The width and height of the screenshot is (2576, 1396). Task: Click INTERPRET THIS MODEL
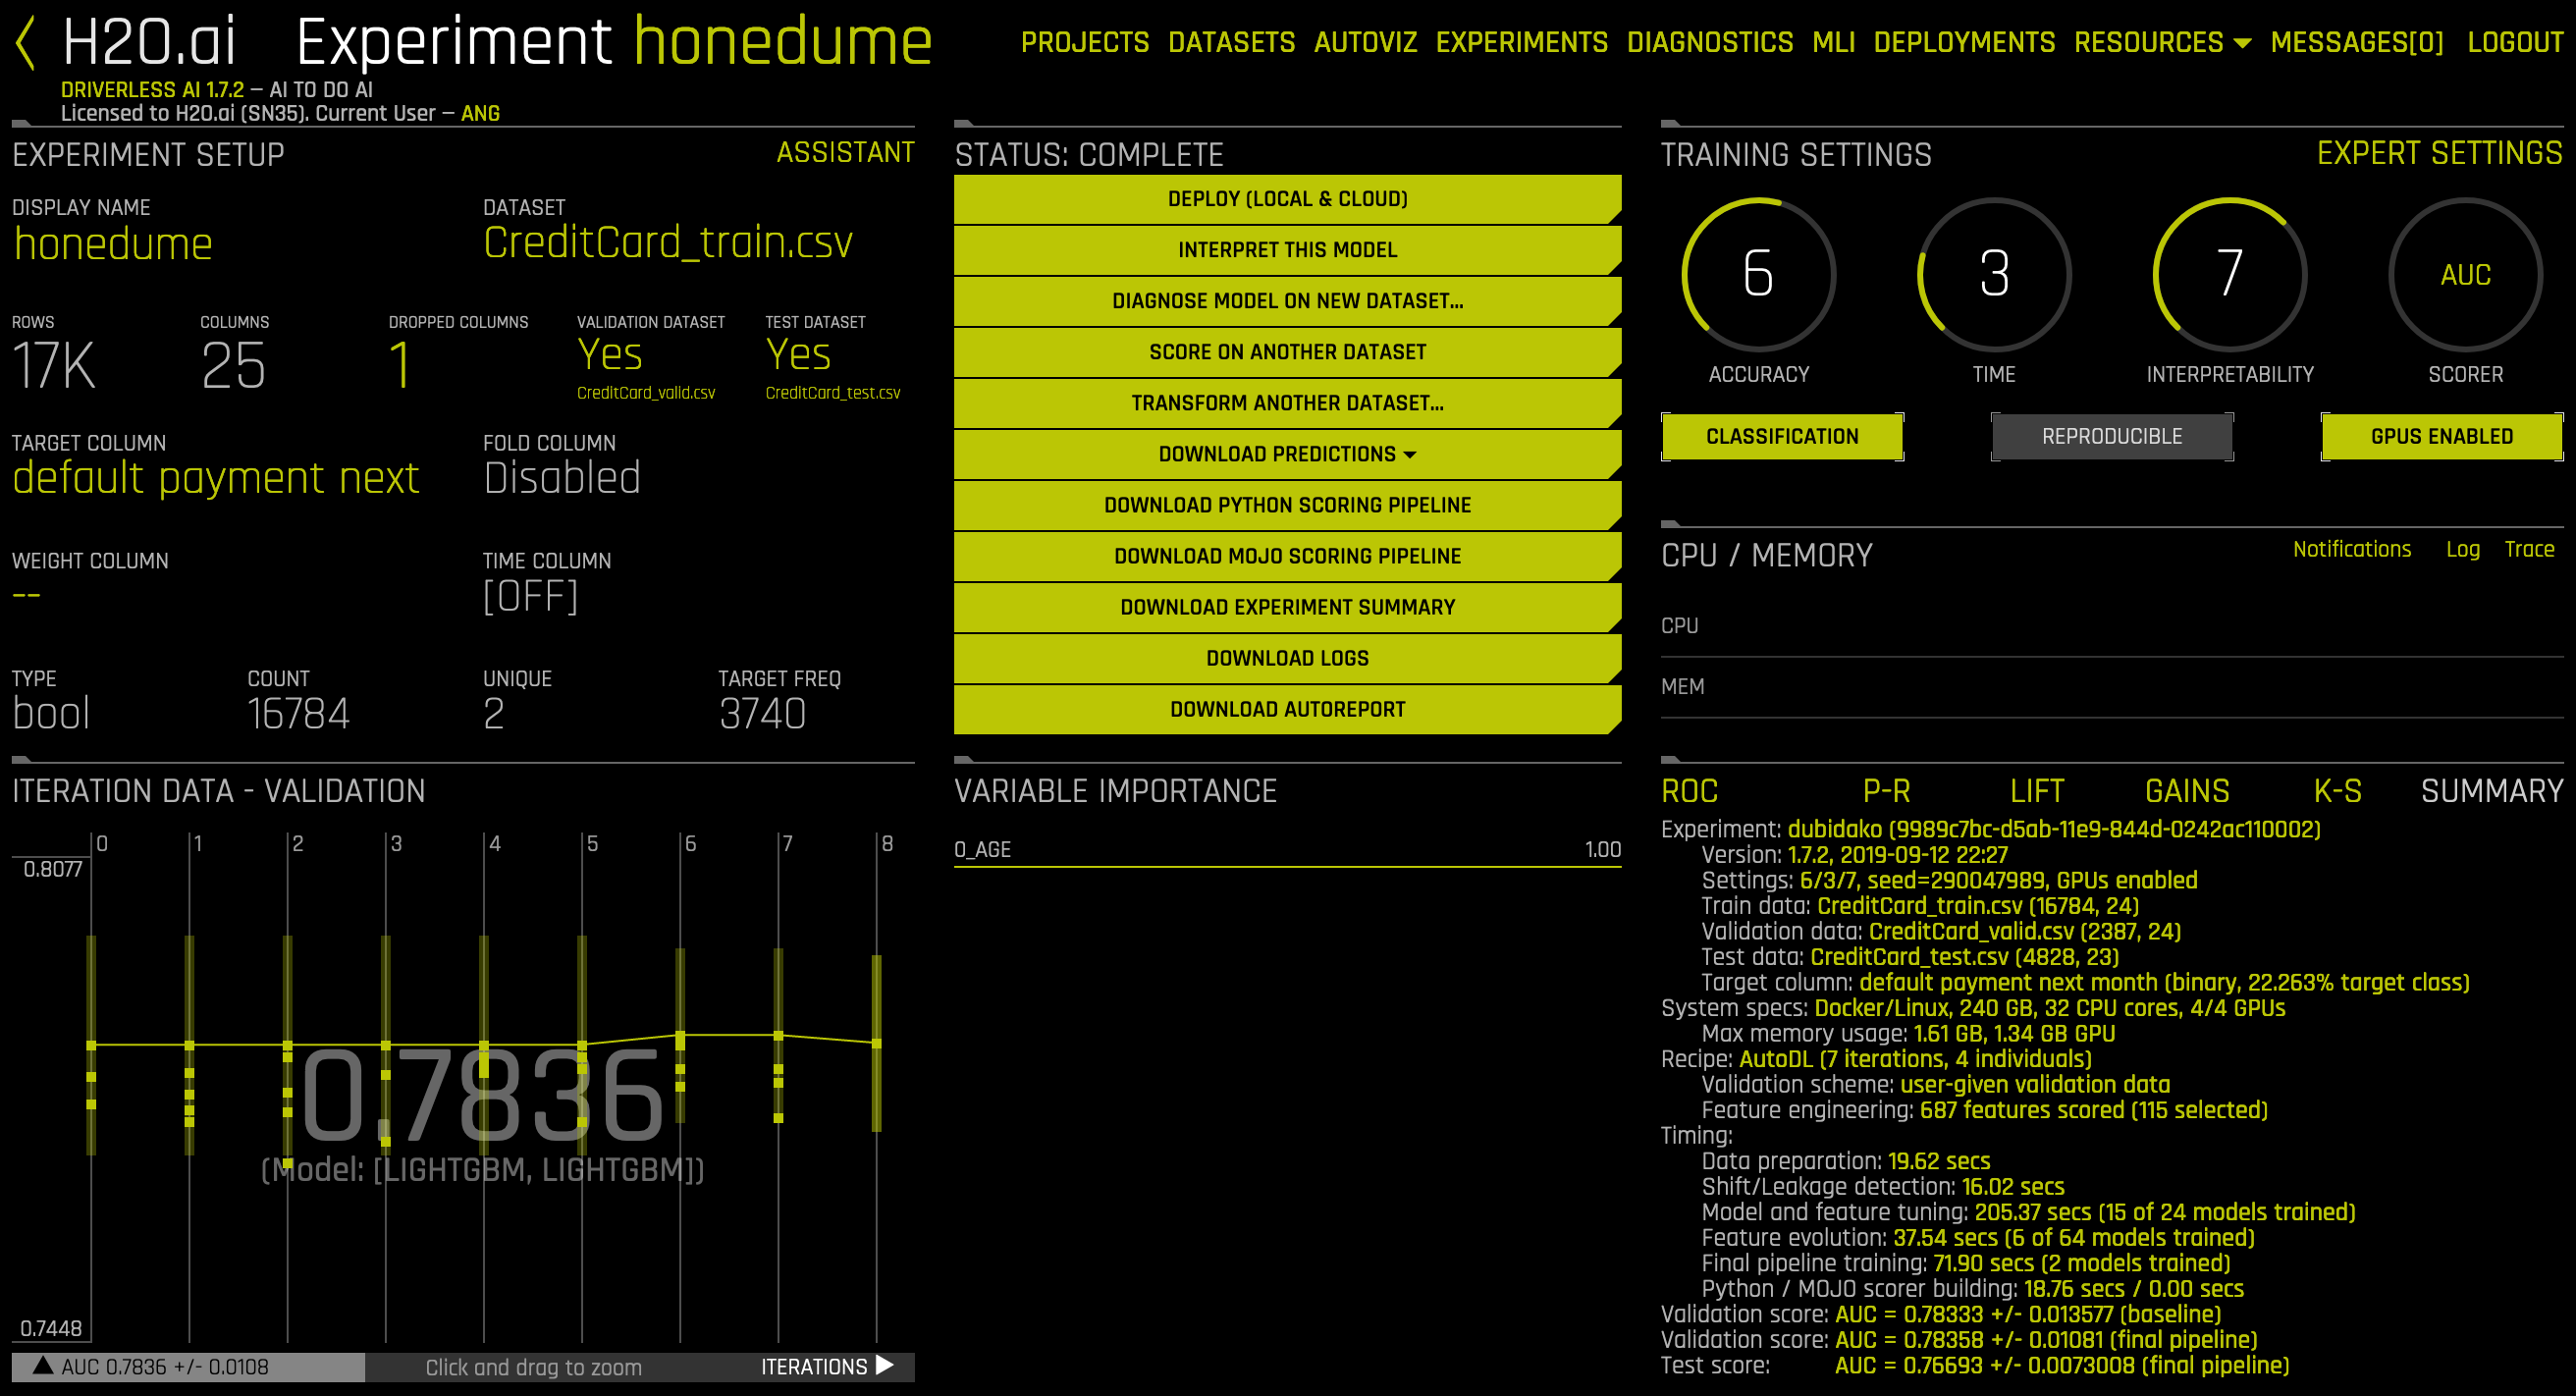coord(1287,250)
